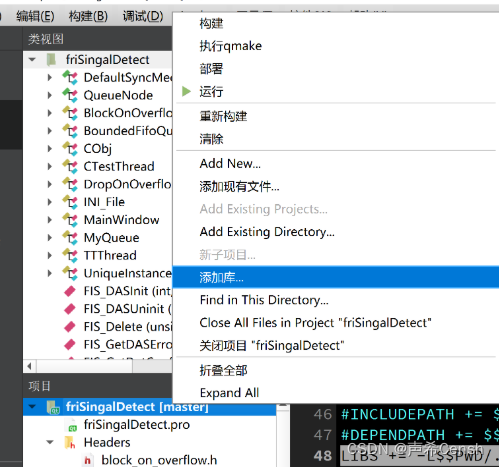
Task: Click the friSingalDetect class view root icon
Action: (51, 60)
